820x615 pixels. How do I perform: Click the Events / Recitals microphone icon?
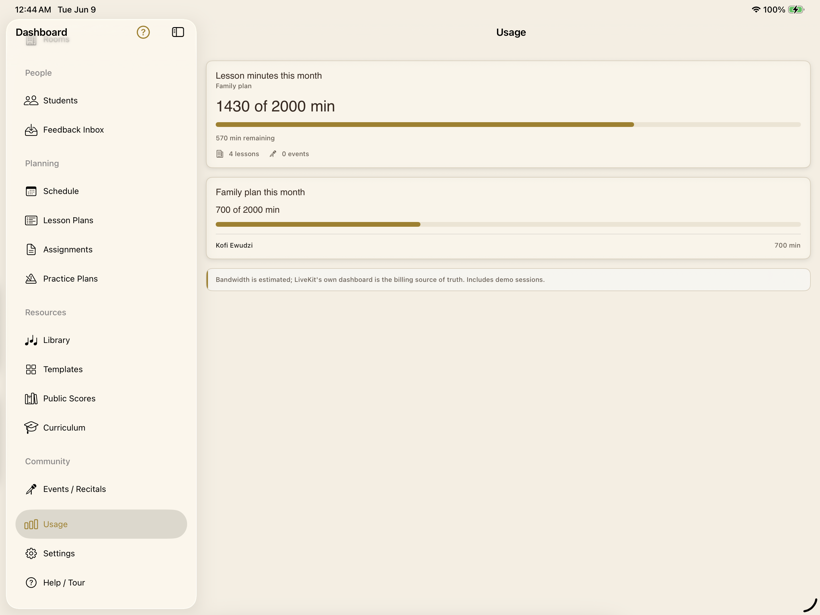tap(31, 489)
